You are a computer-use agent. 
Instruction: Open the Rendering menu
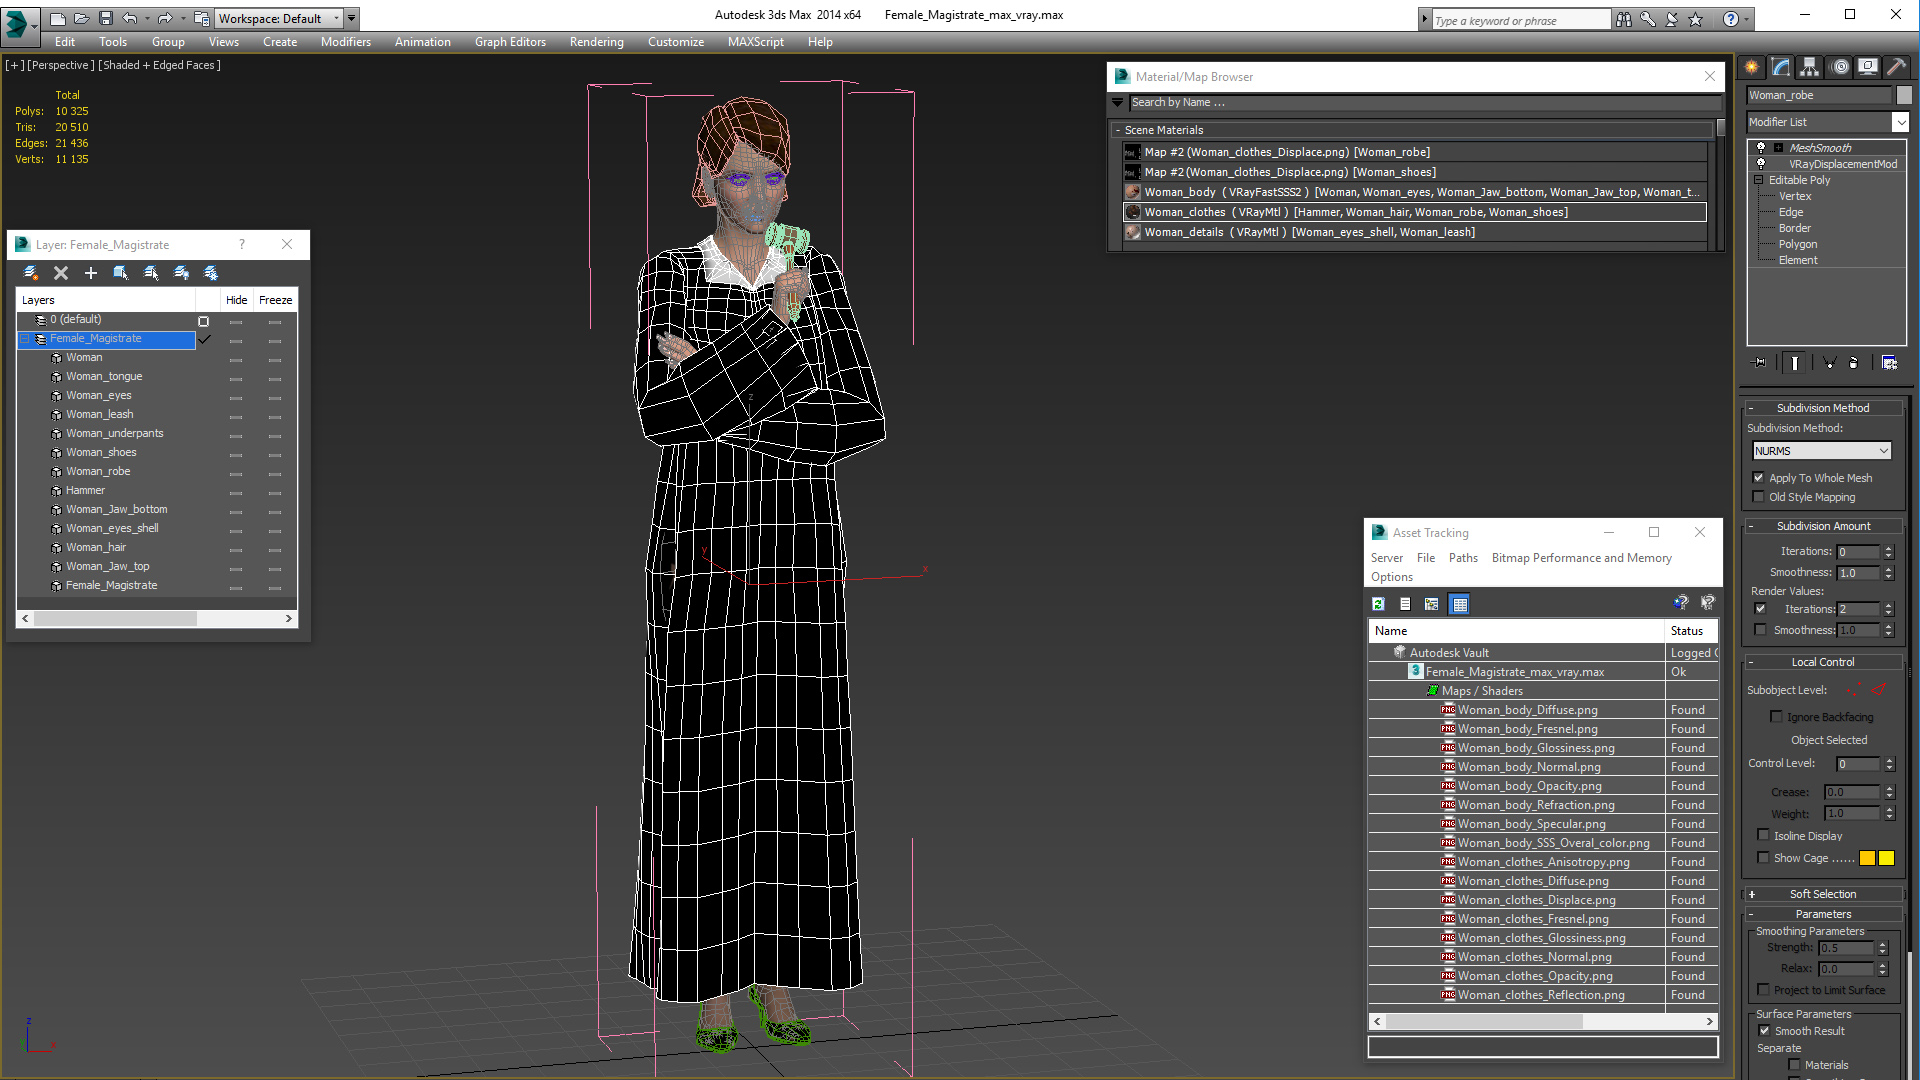coord(596,42)
